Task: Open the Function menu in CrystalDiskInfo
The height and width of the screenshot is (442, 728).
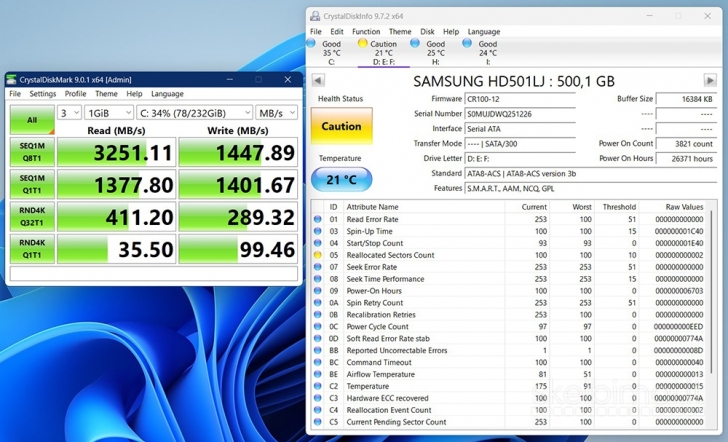Action: [366, 31]
